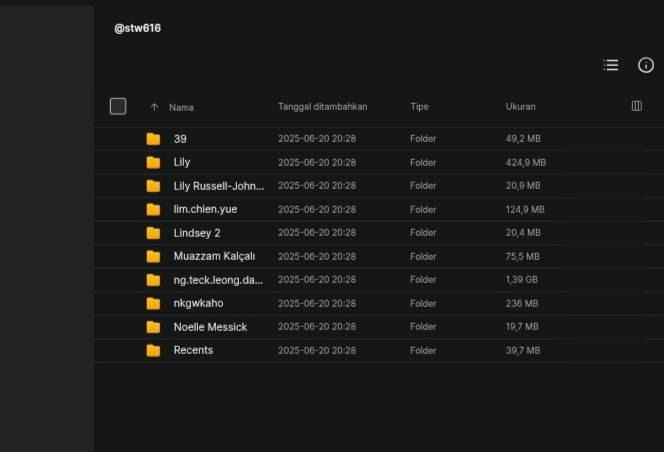Select the Lindsey 2 folder
Viewport: 664px width, 452px height.
click(x=379, y=233)
